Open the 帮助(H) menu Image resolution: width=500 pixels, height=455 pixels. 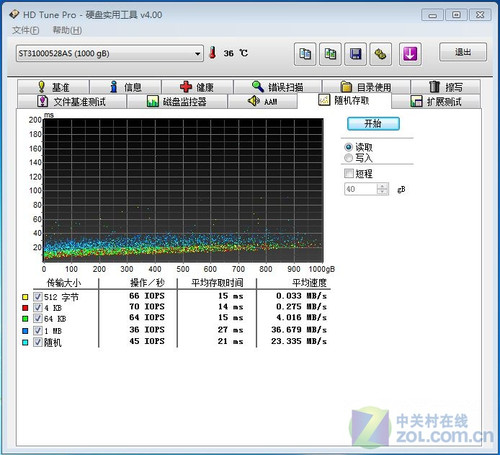pos(67,30)
